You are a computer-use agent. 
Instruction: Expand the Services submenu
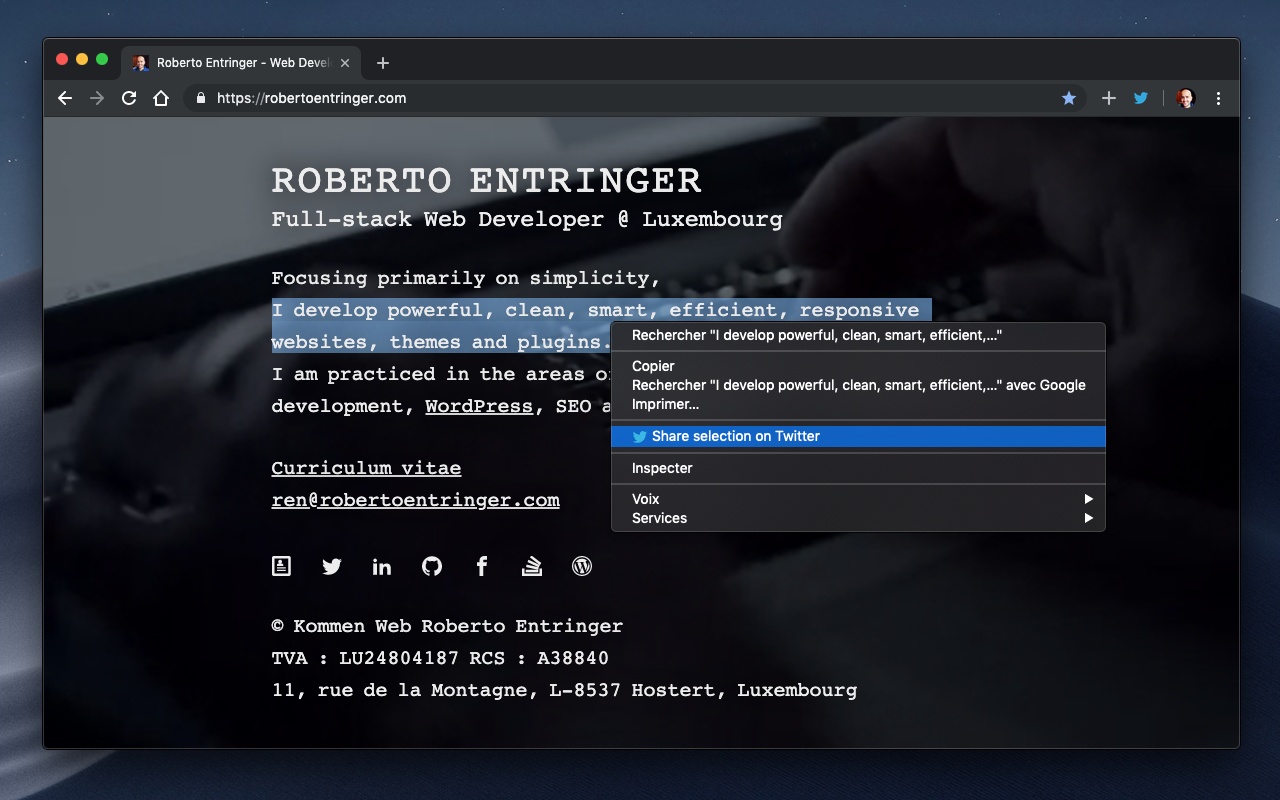(858, 518)
